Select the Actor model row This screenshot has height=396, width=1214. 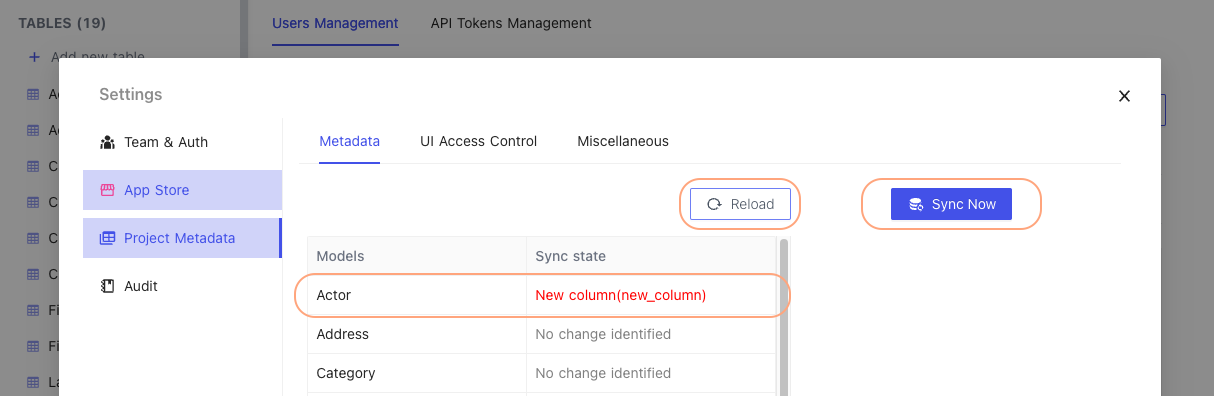coord(541,295)
